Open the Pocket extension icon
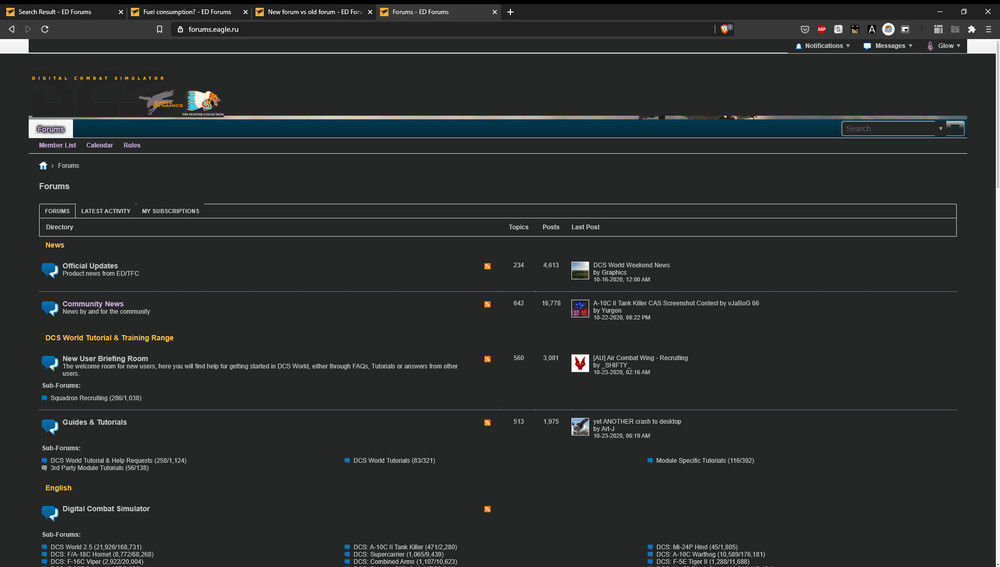The image size is (1000, 567). tap(805, 29)
